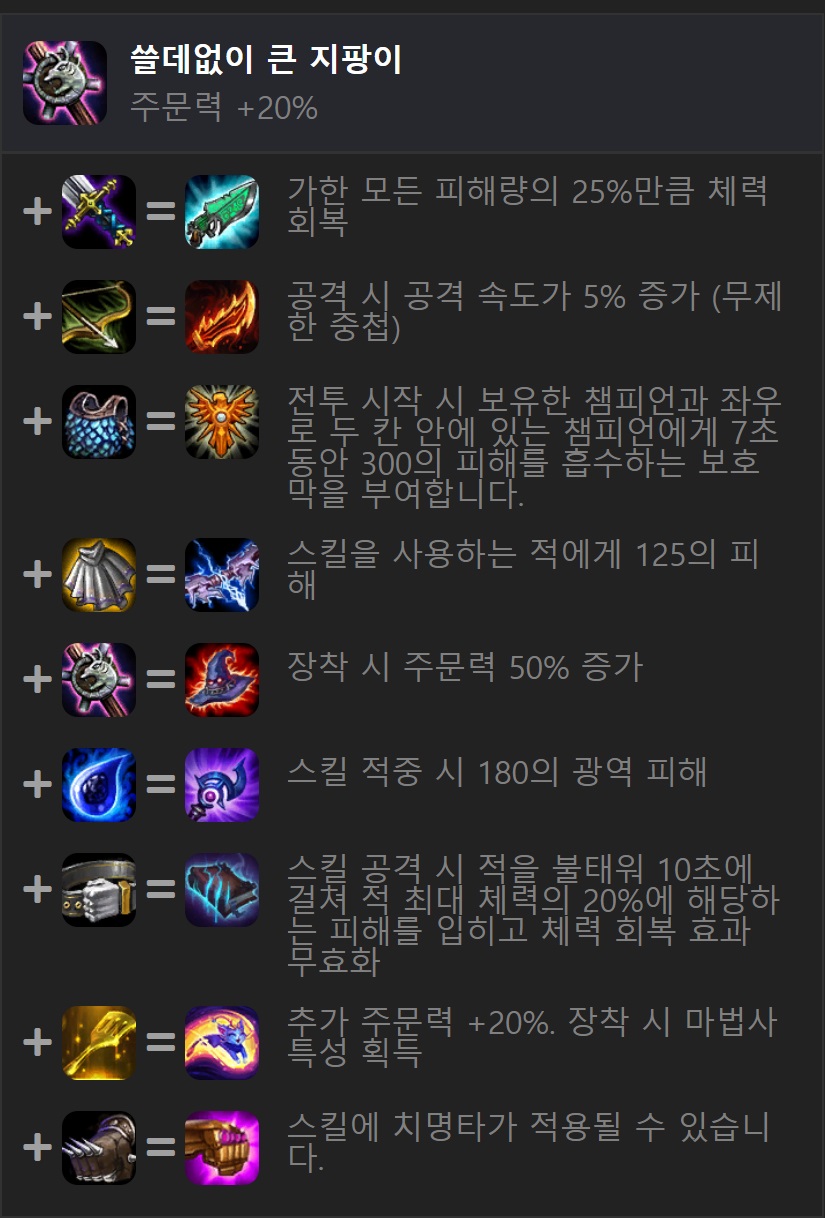
Task: Click the Jeweled Gauntlet result icon
Action: [x=222, y=1148]
